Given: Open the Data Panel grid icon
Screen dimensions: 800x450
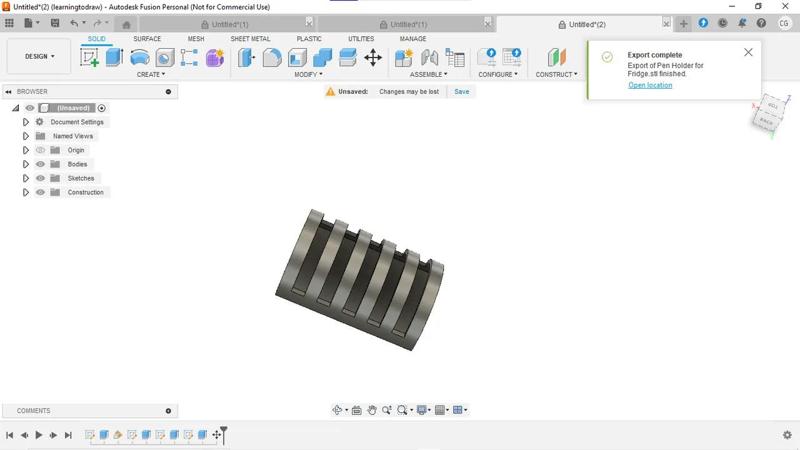Looking at the screenshot, I should (9, 23).
